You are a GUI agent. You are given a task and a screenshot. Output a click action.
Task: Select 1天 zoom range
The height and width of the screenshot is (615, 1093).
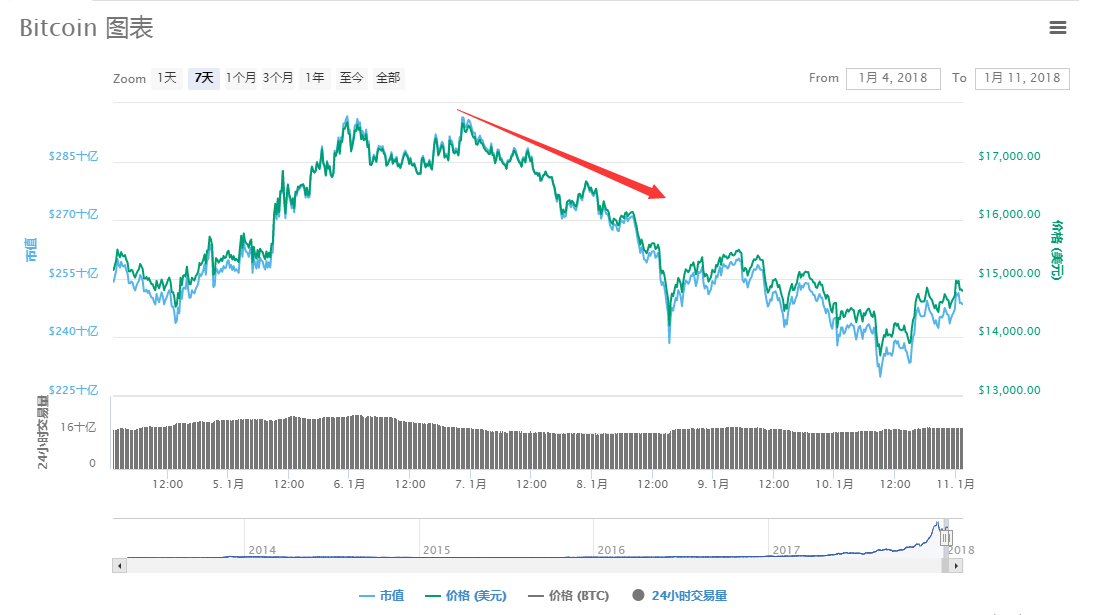click(x=166, y=78)
